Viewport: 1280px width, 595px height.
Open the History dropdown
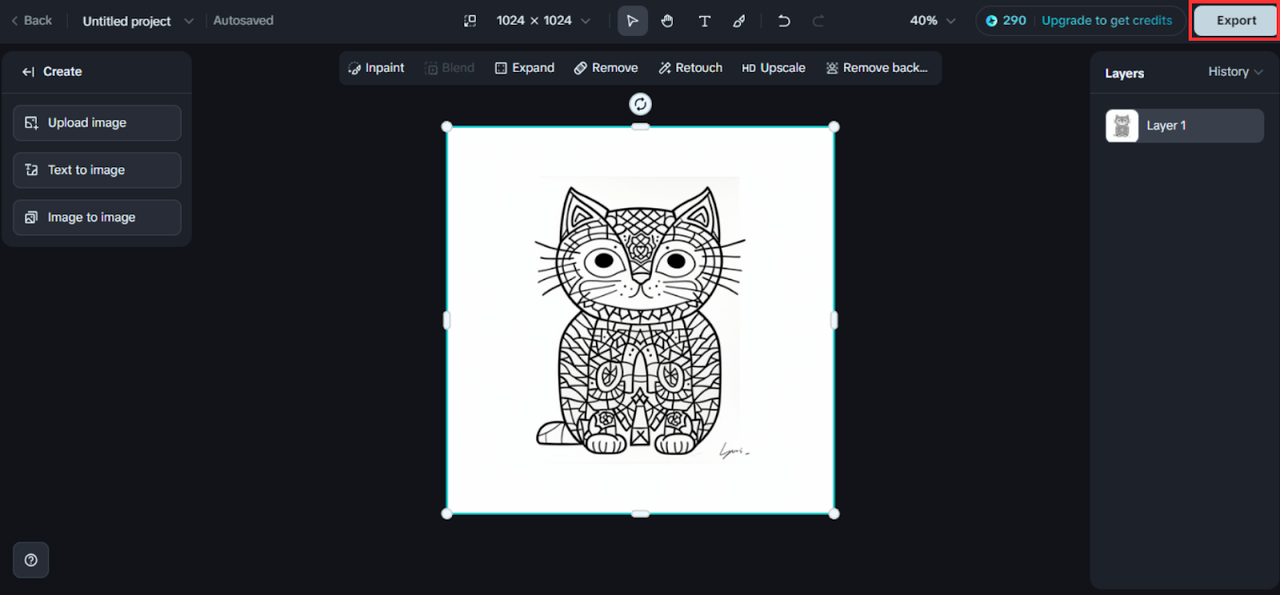(1235, 72)
